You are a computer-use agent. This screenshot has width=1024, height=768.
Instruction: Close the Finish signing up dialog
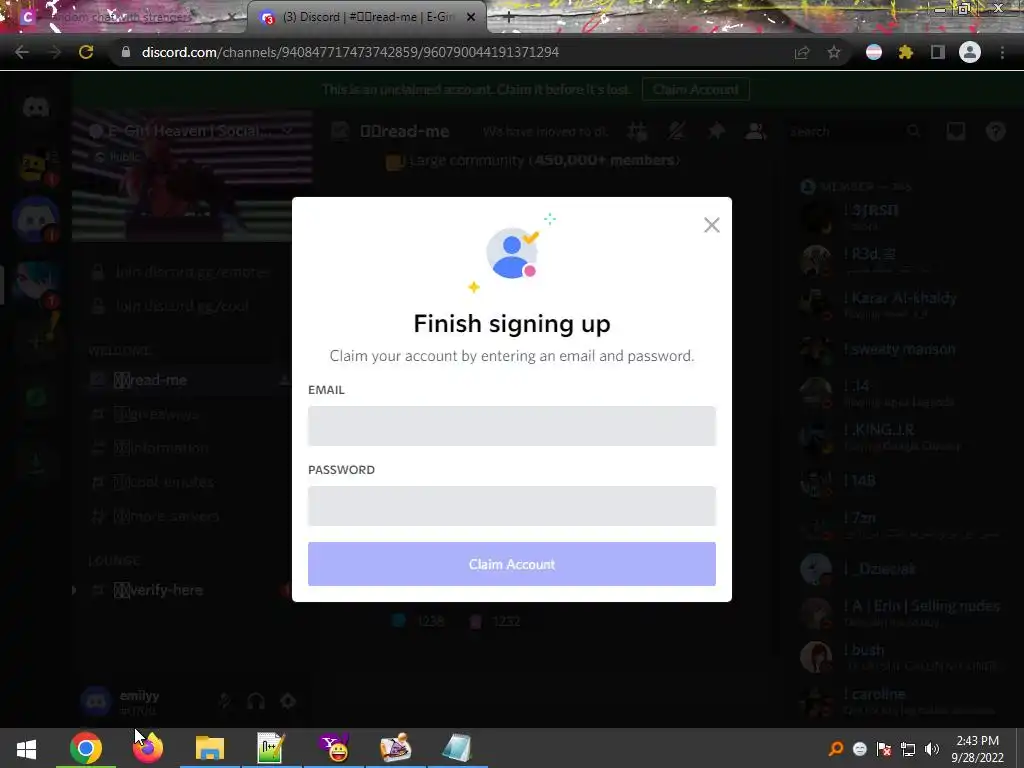pyautogui.click(x=712, y=225)
